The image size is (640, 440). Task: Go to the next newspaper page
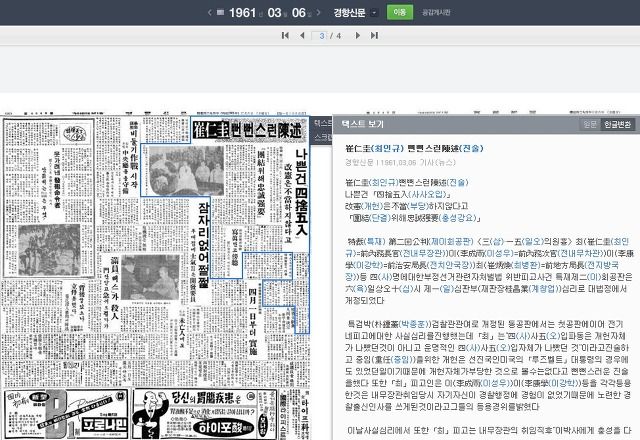(358, 36)
